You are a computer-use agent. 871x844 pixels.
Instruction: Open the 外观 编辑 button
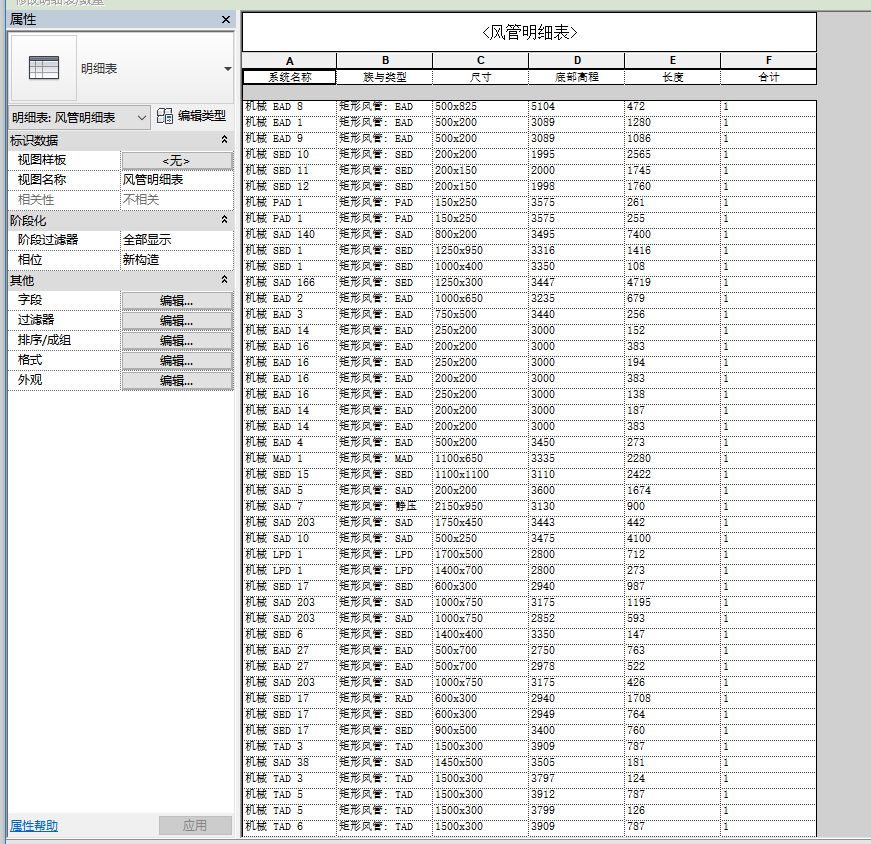click(177, 381)
